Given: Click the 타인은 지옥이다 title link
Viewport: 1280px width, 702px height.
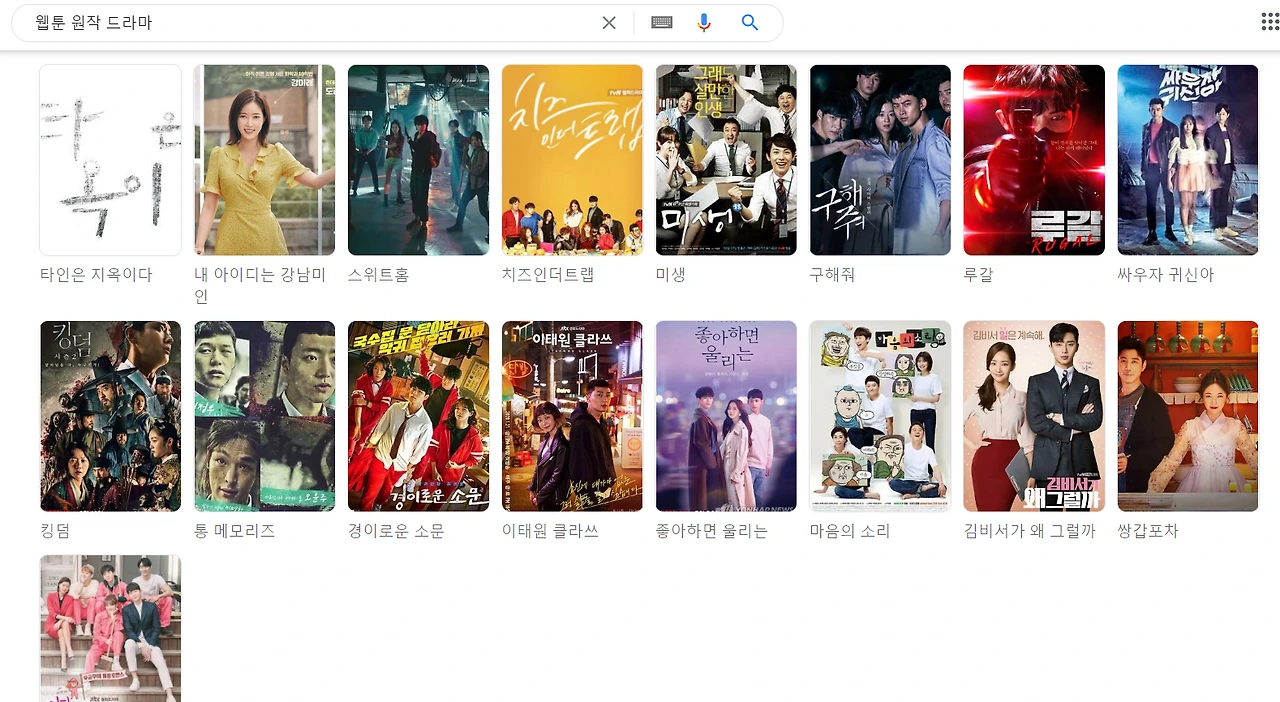Looking at the screenshot, I should tap(96, 275).
